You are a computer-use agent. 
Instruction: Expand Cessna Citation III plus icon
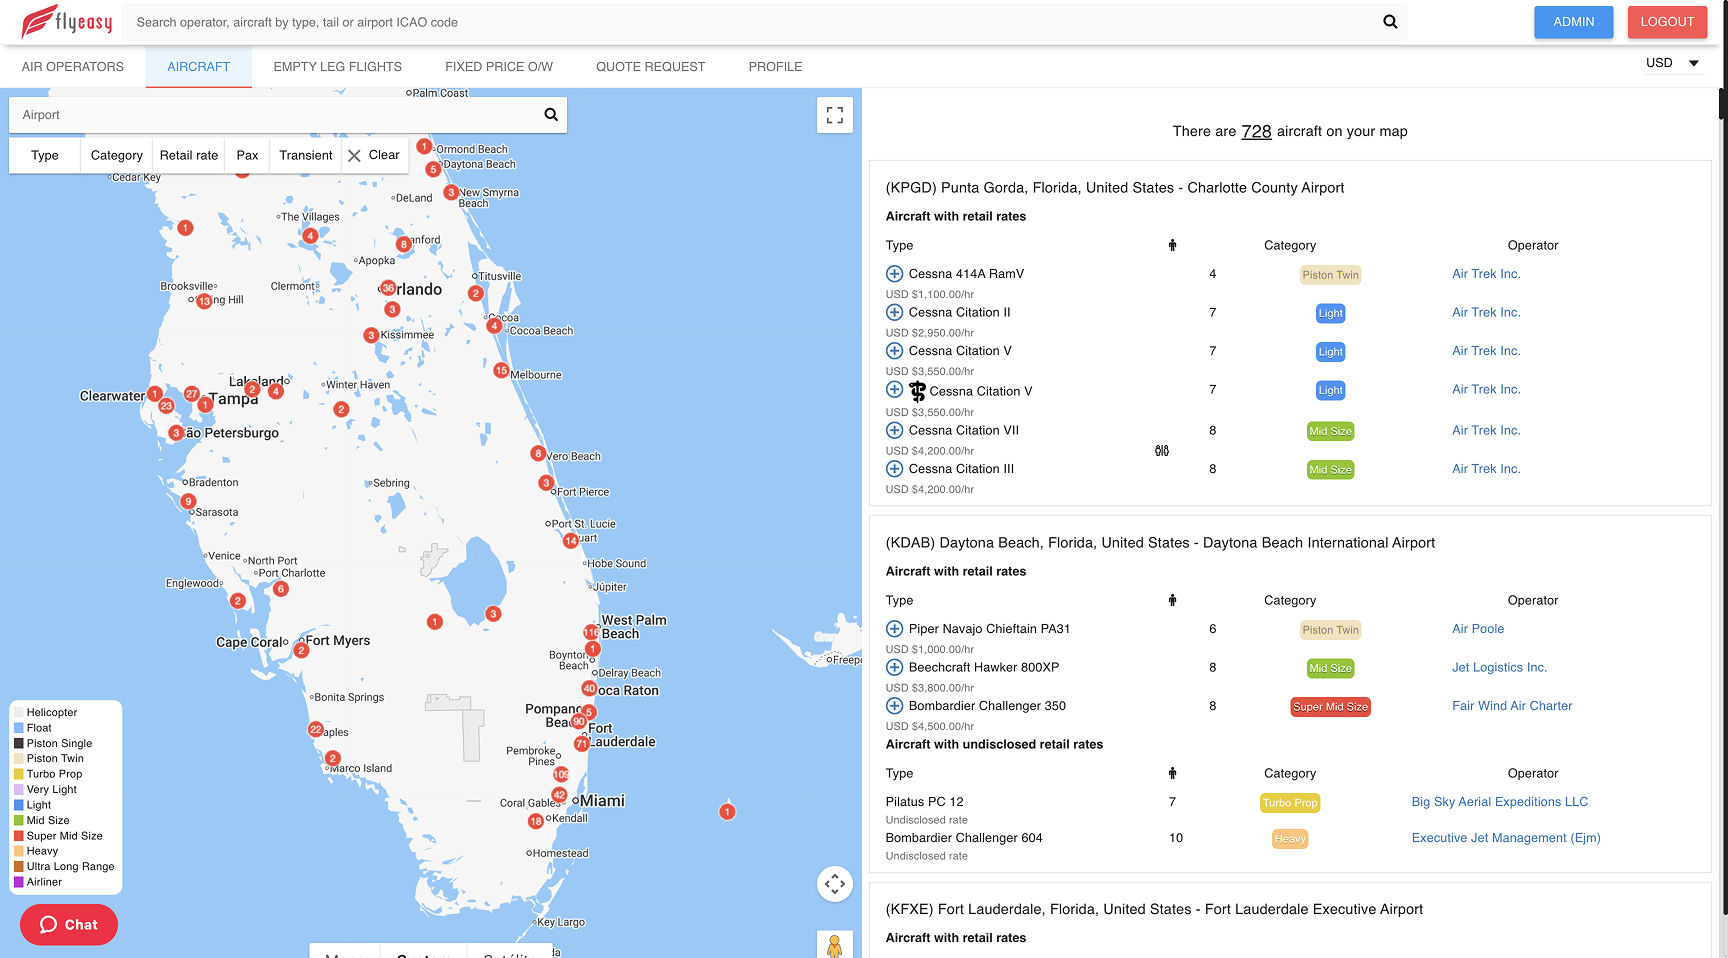click(895, 469)
